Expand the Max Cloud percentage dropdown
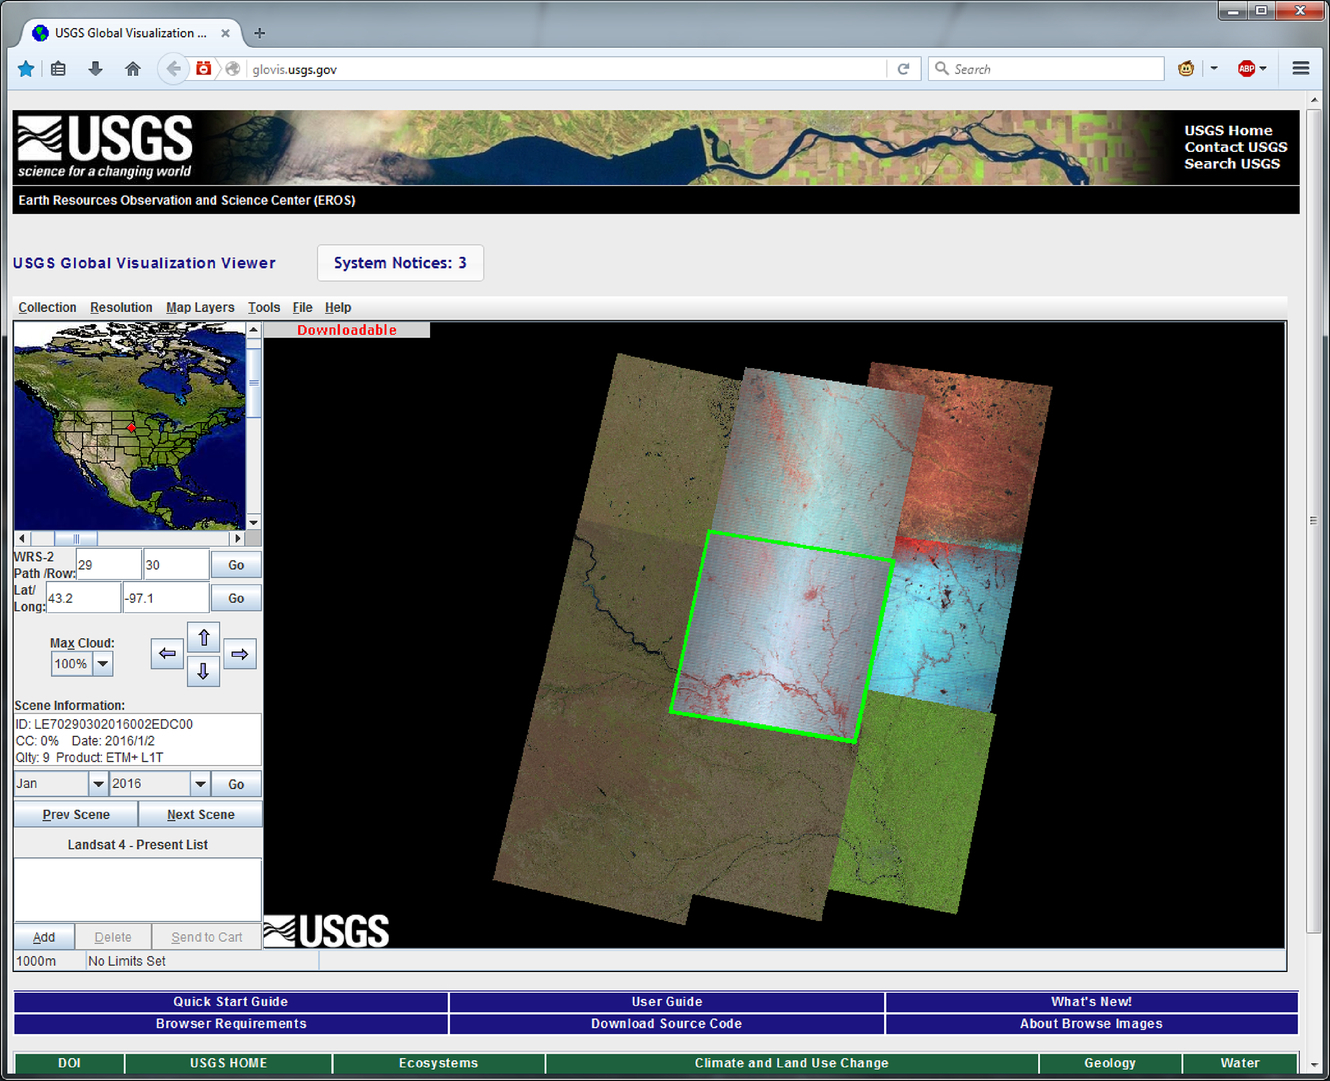Viewport: 1330px width, 1081px height. pos(103,664)
